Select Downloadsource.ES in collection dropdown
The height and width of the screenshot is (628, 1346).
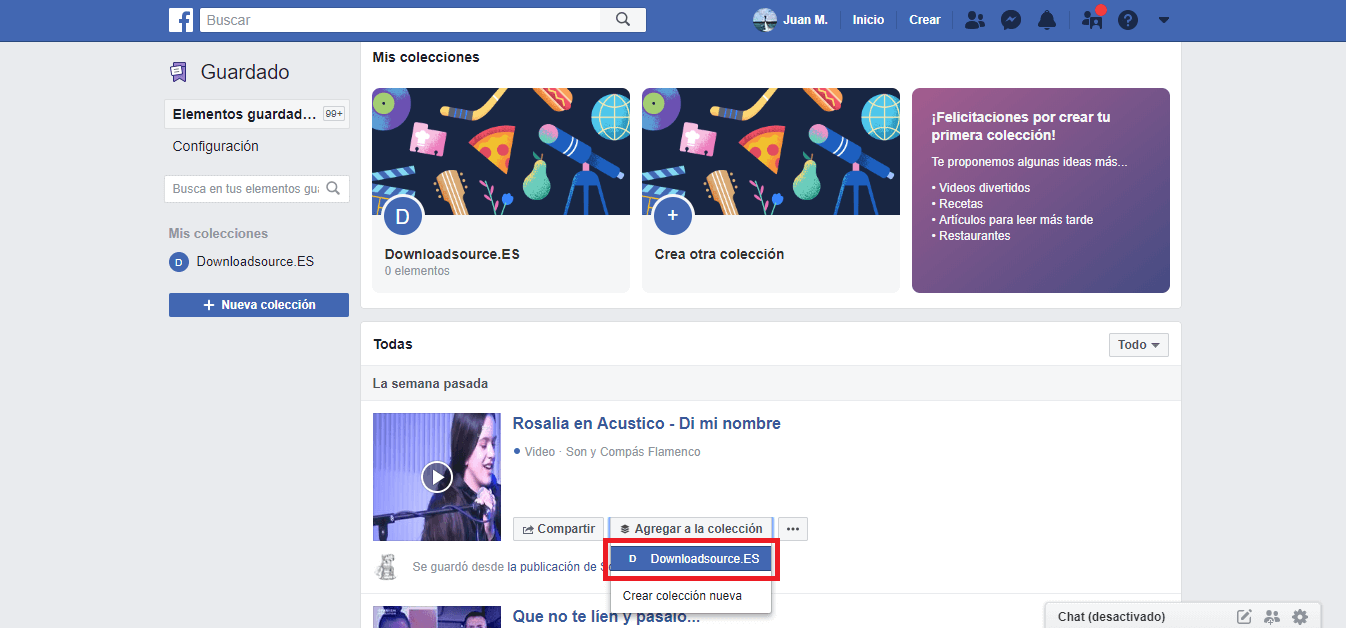point(691,559)
